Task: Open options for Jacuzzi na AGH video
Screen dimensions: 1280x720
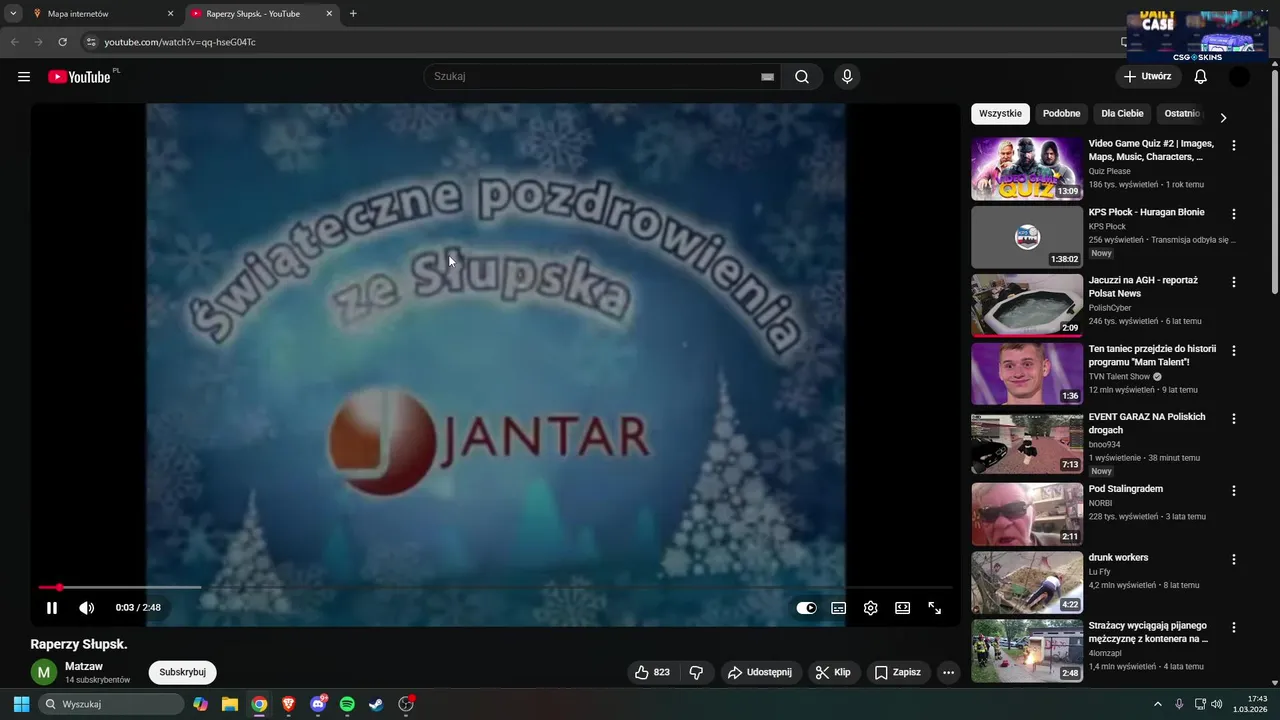Action: pyautogui.click(x=1234, y=282)
